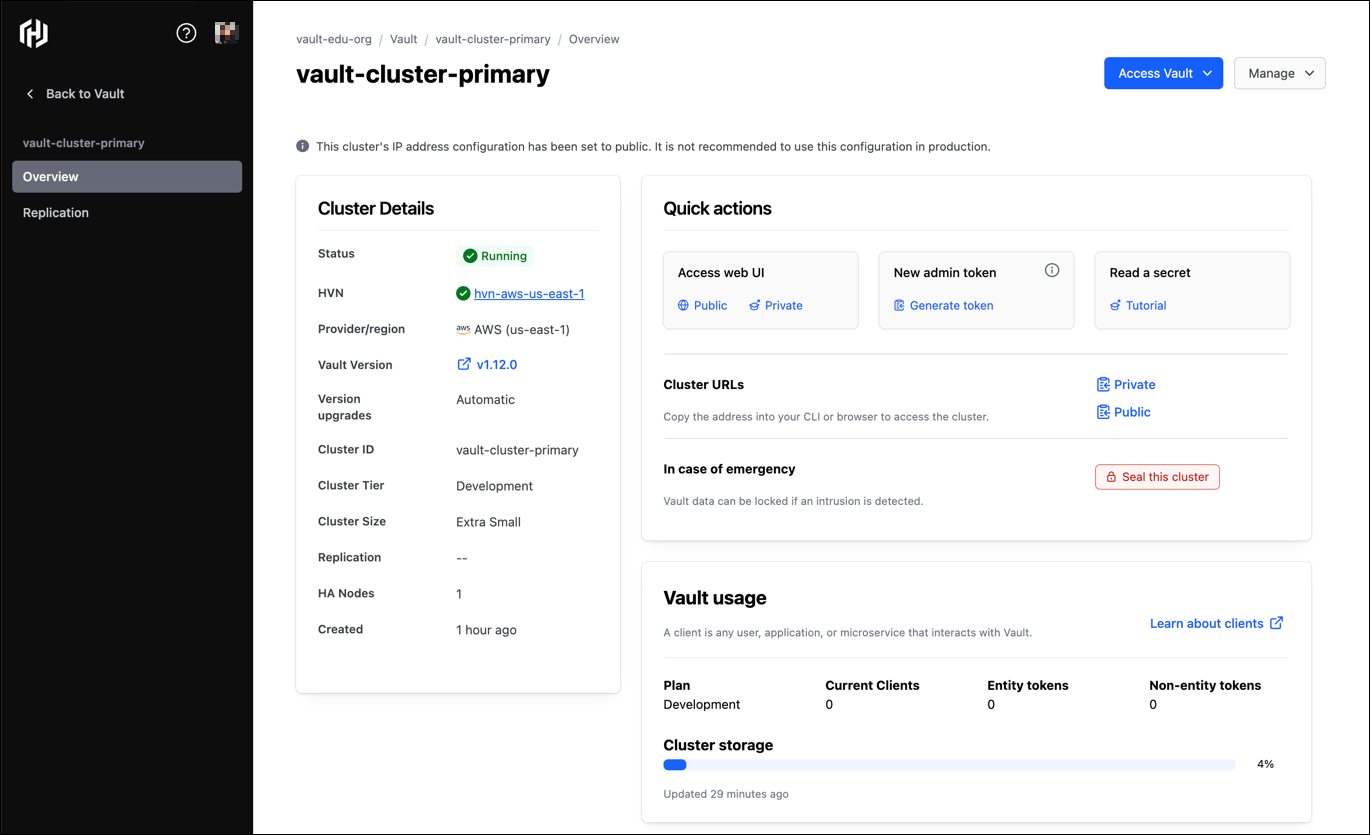
Task: Select Overview in the sidebar
Action: [x=127, y=177]
